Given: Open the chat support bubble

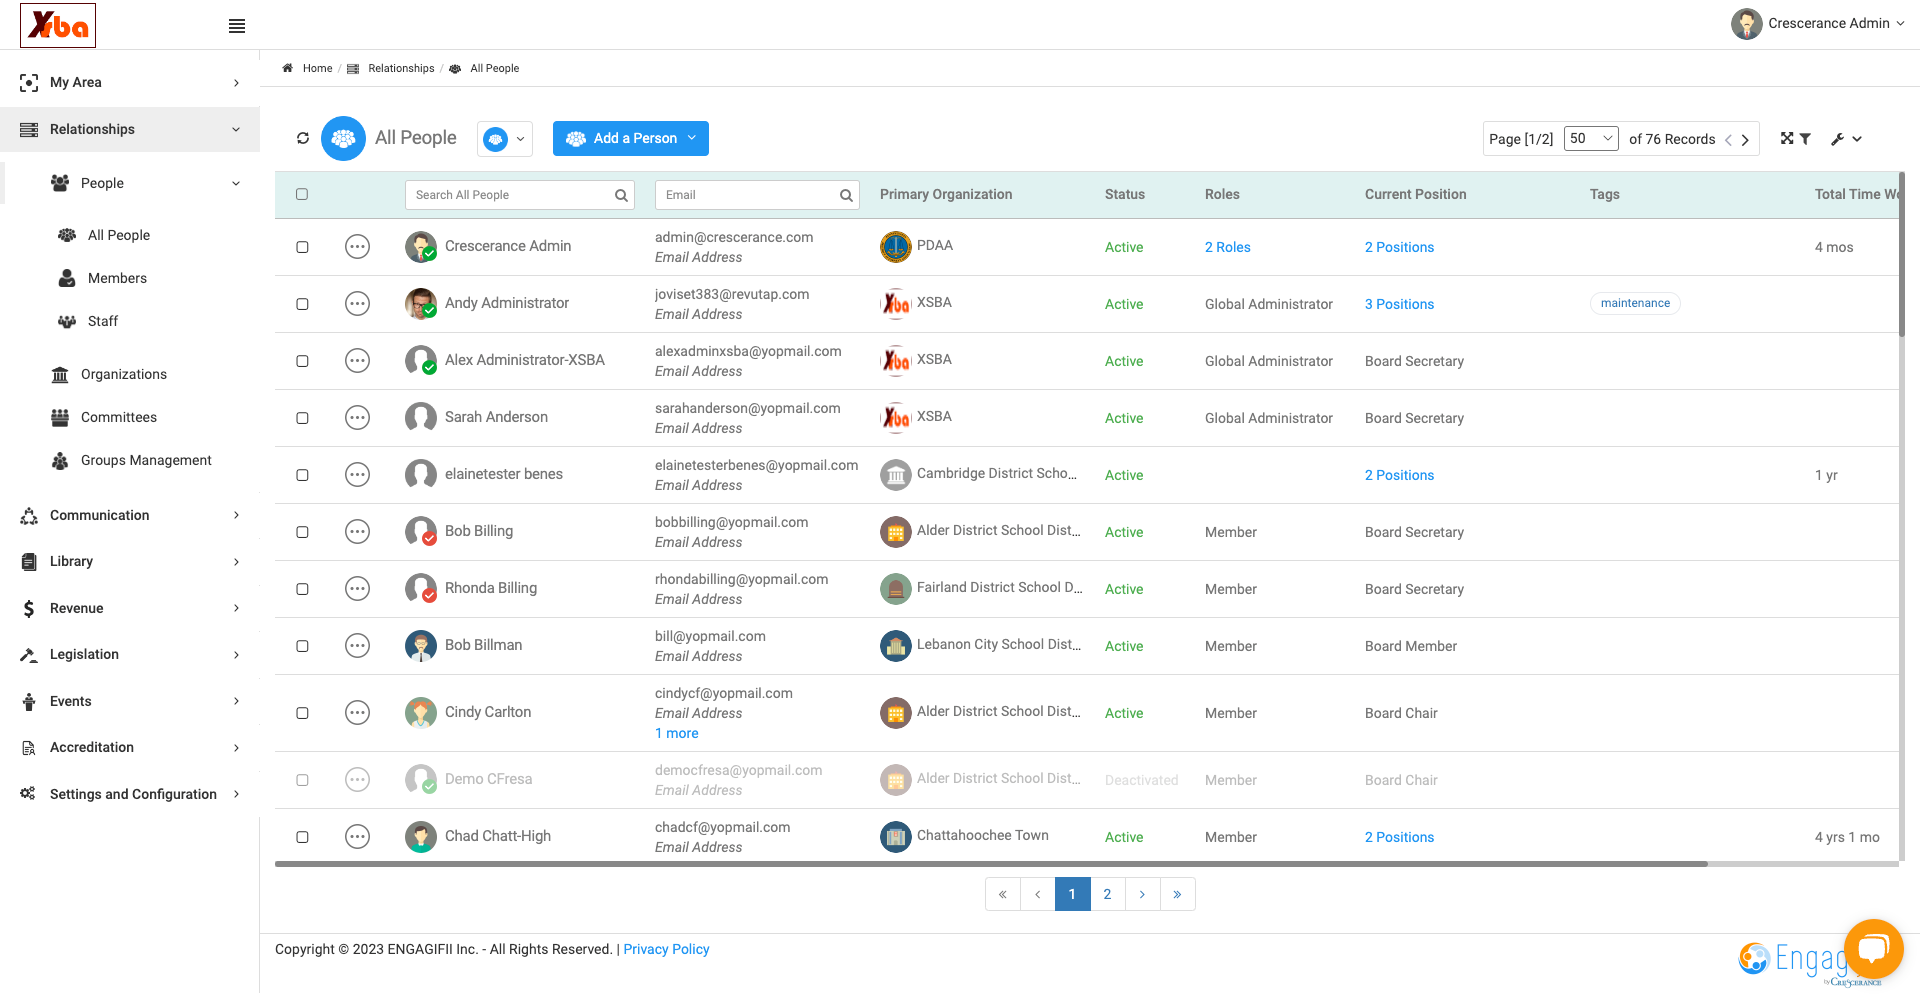Looking at the screenshot, I should tap(1873, 948).
